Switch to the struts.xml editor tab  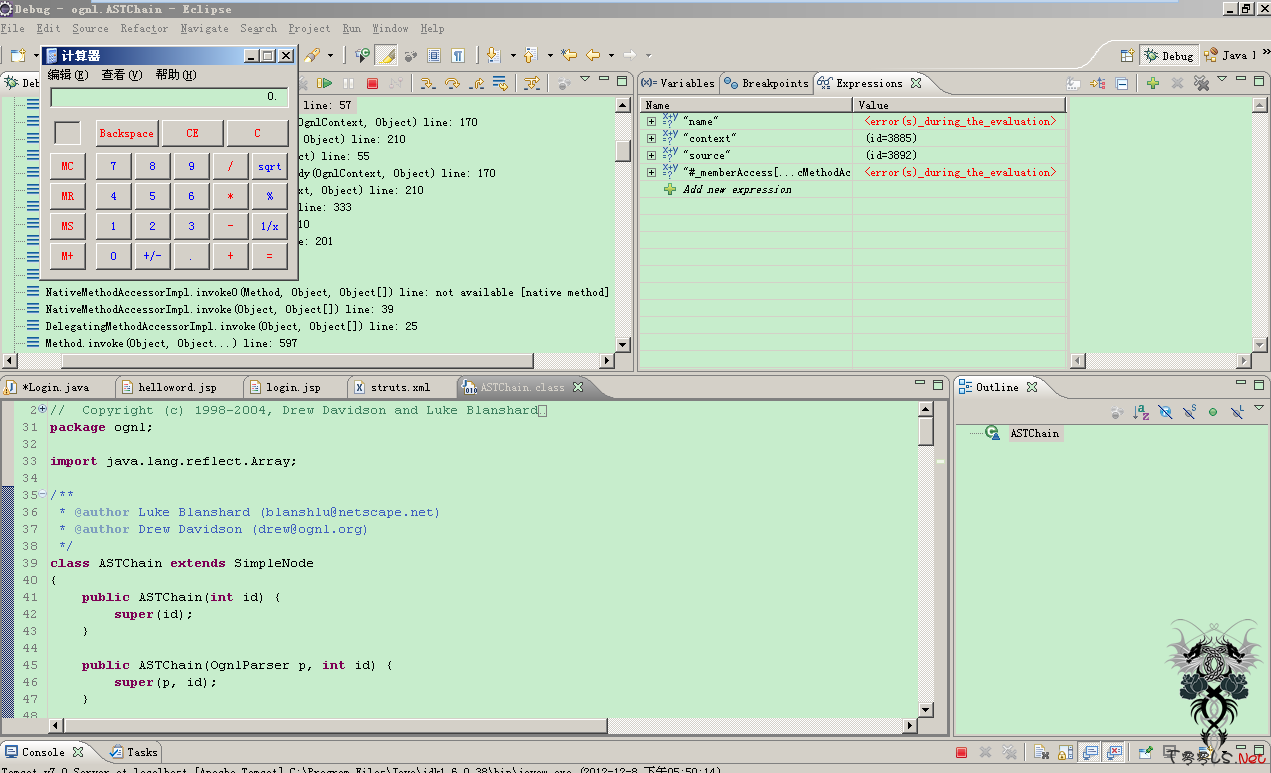pos(399,387)
